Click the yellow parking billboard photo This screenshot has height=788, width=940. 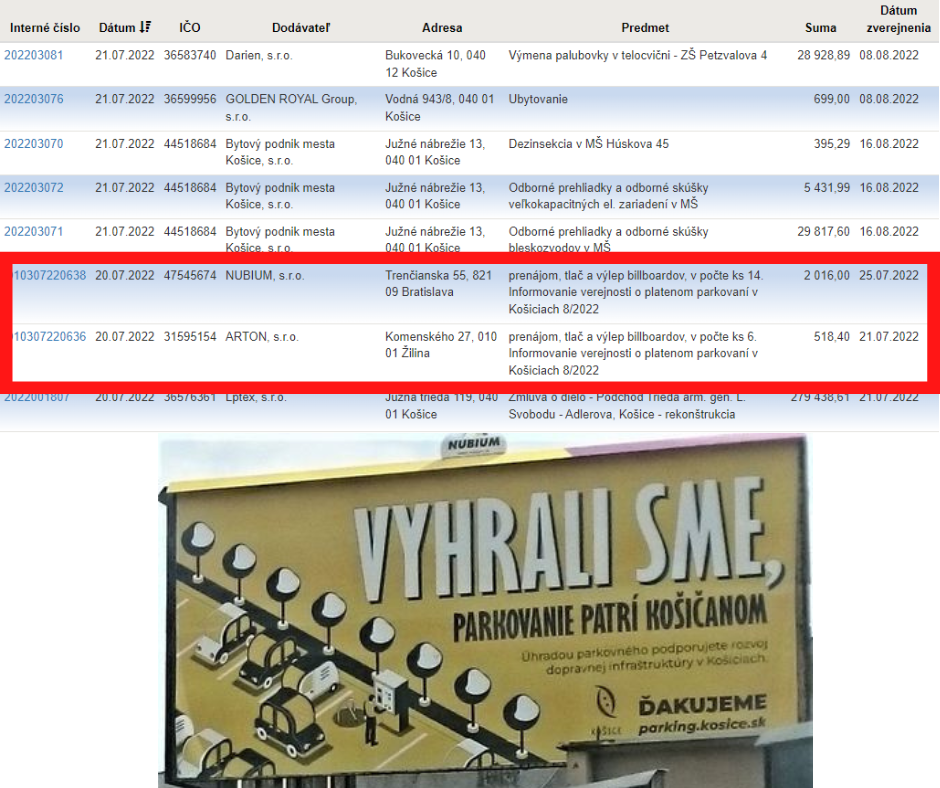(x=484, y=610)
